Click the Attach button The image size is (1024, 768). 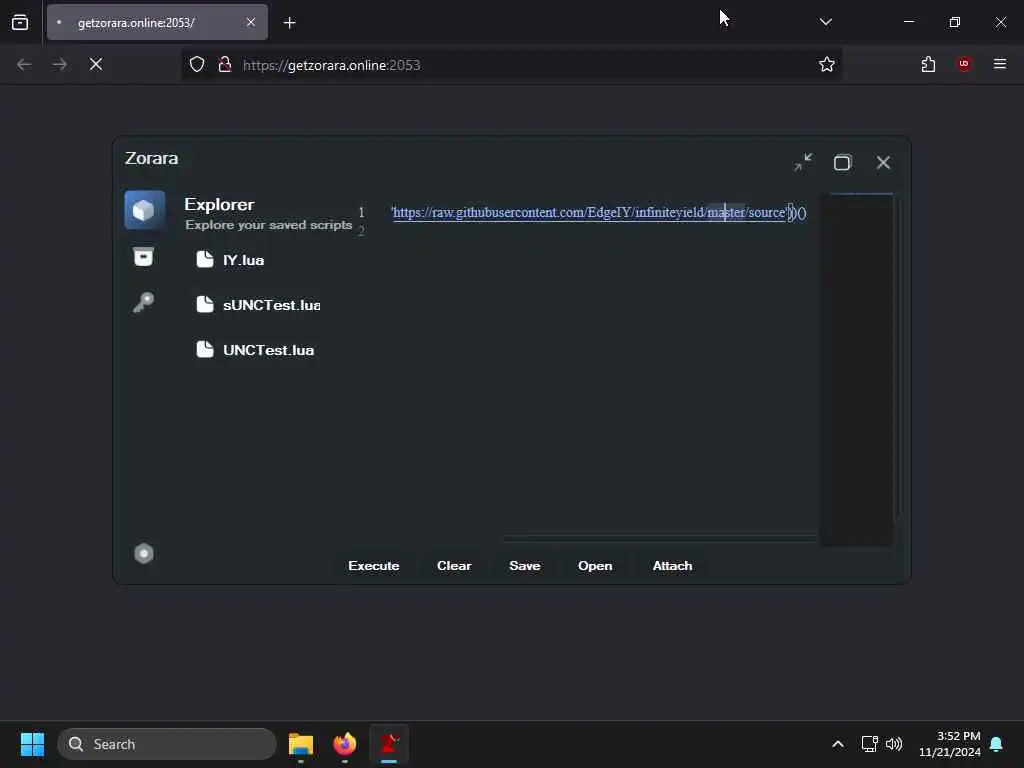(x=672, y=566)
